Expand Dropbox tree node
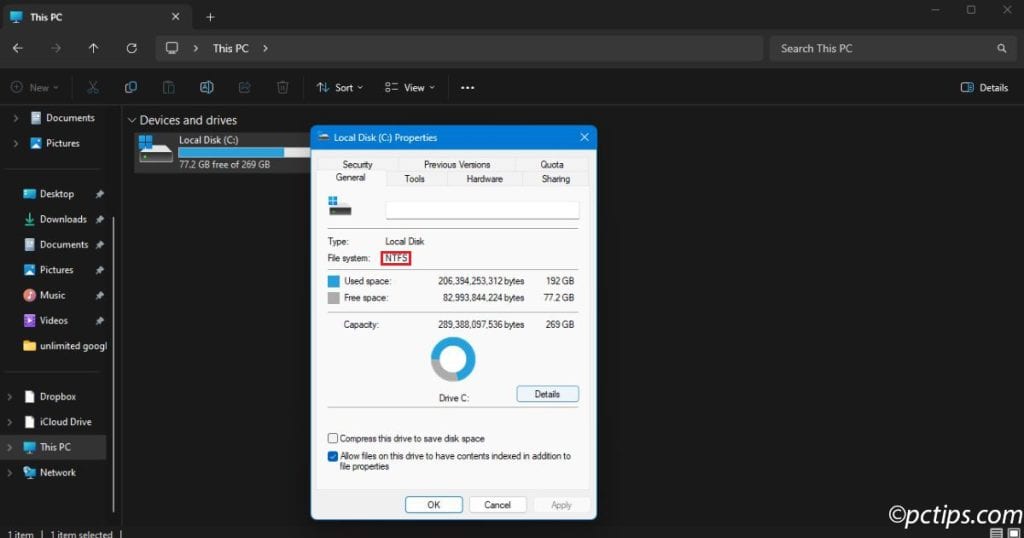 click(9, 396)
